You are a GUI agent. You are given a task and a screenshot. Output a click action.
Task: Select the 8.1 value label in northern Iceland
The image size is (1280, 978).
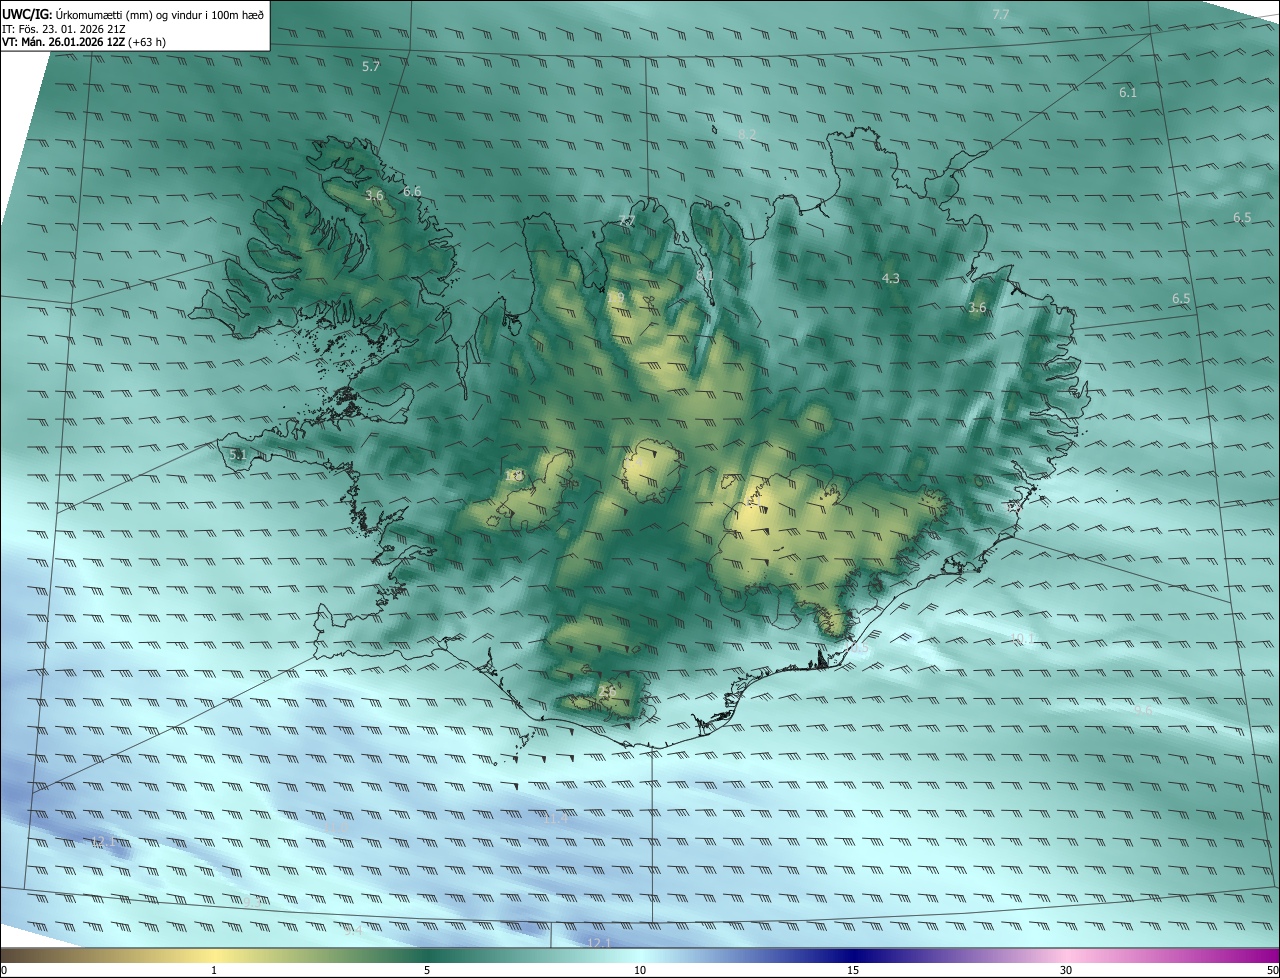pos(705,275)
